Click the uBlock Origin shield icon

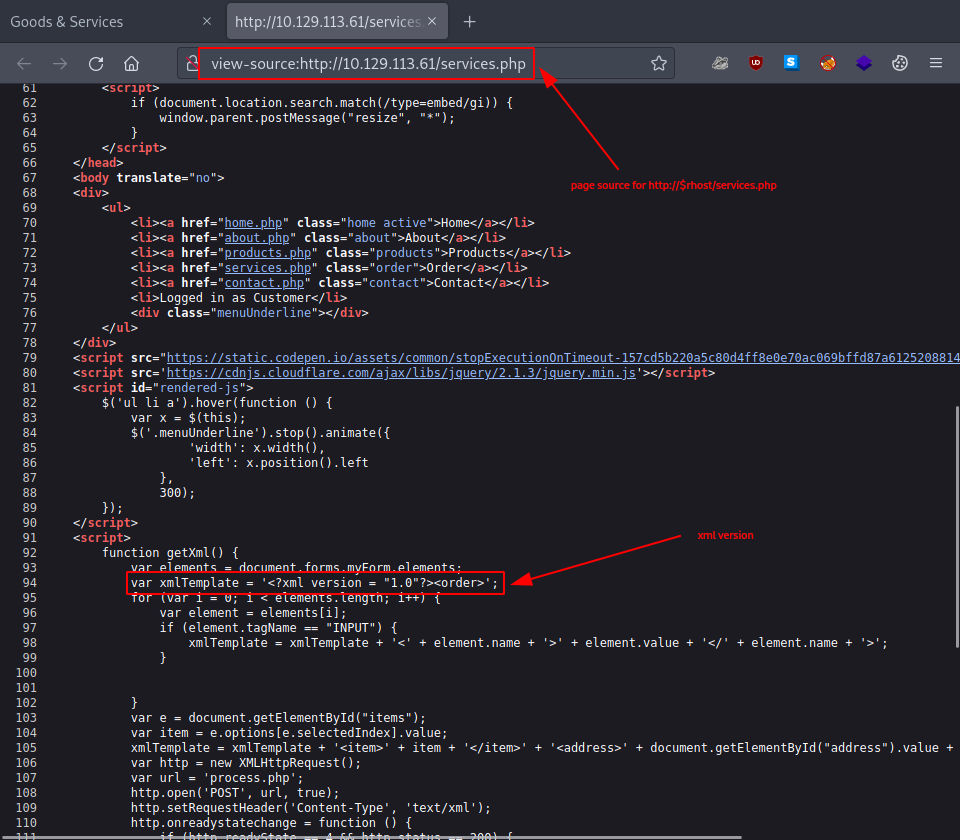tap(756, 62)
